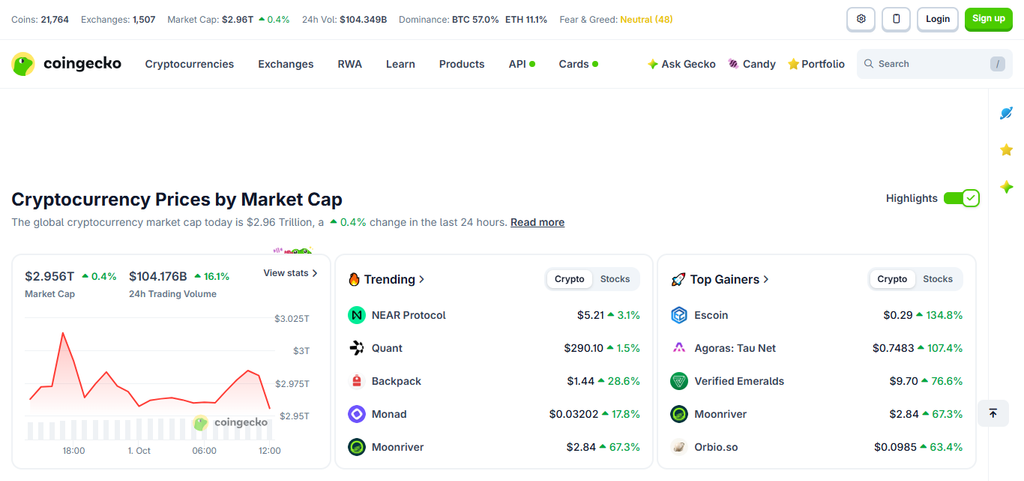Click the Trending fire icon

pos(354,279)
